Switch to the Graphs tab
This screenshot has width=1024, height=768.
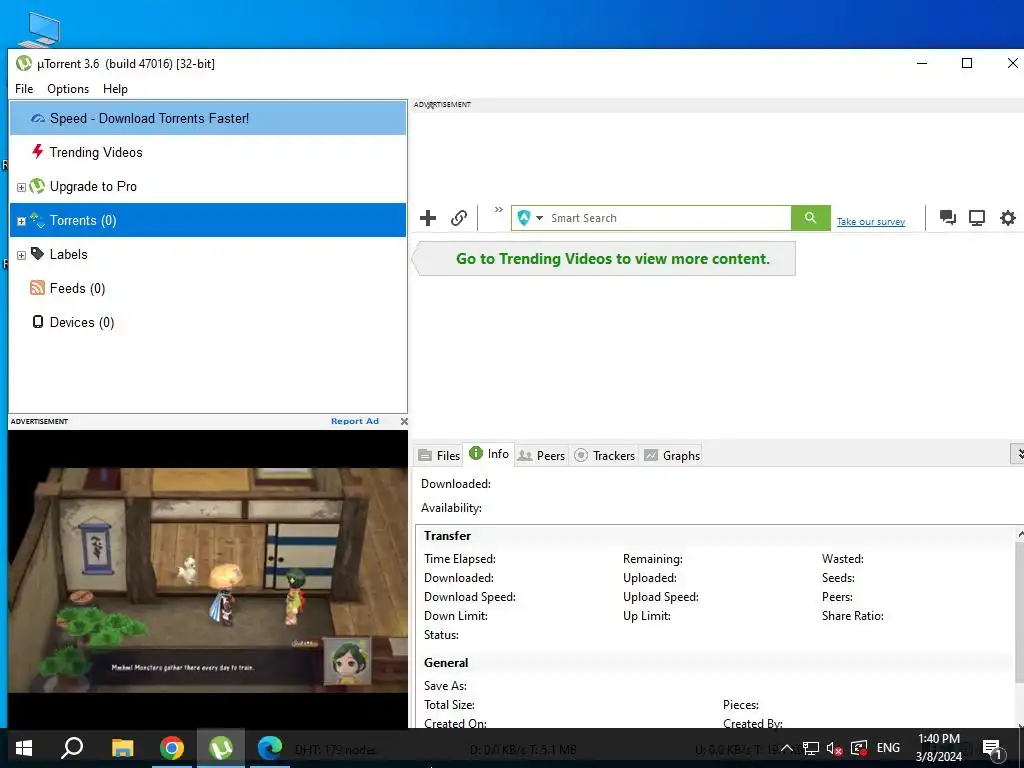[x=672, y=456]
